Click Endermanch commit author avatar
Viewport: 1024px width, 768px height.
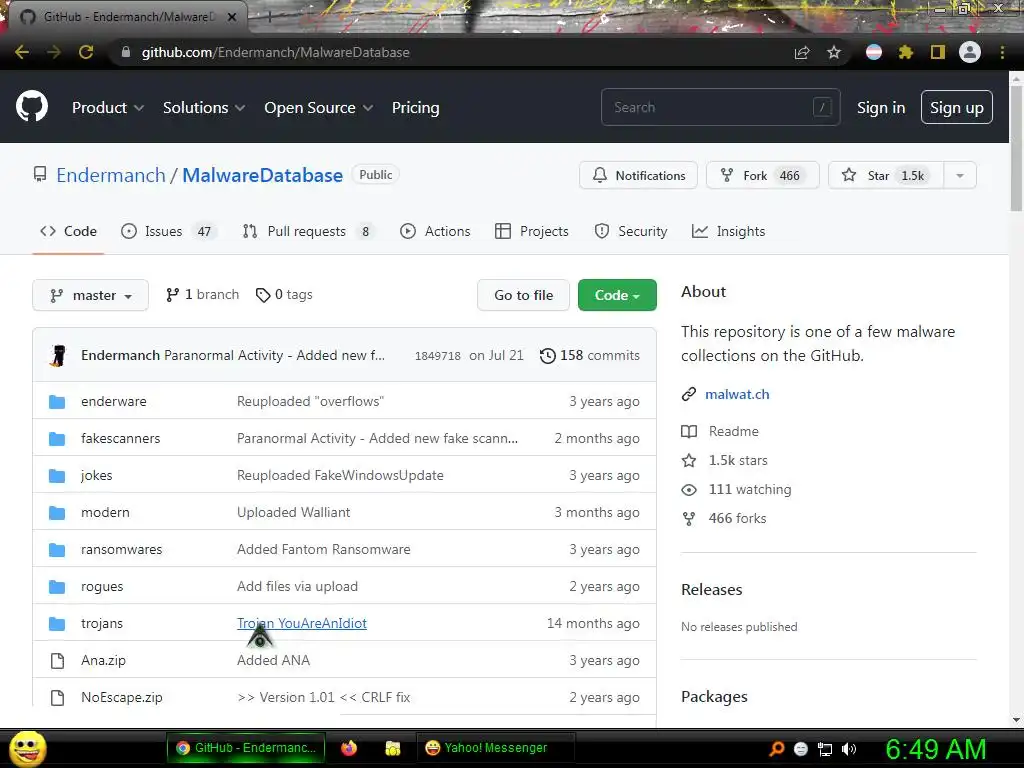pyautogui.click(x=58, y=355)
